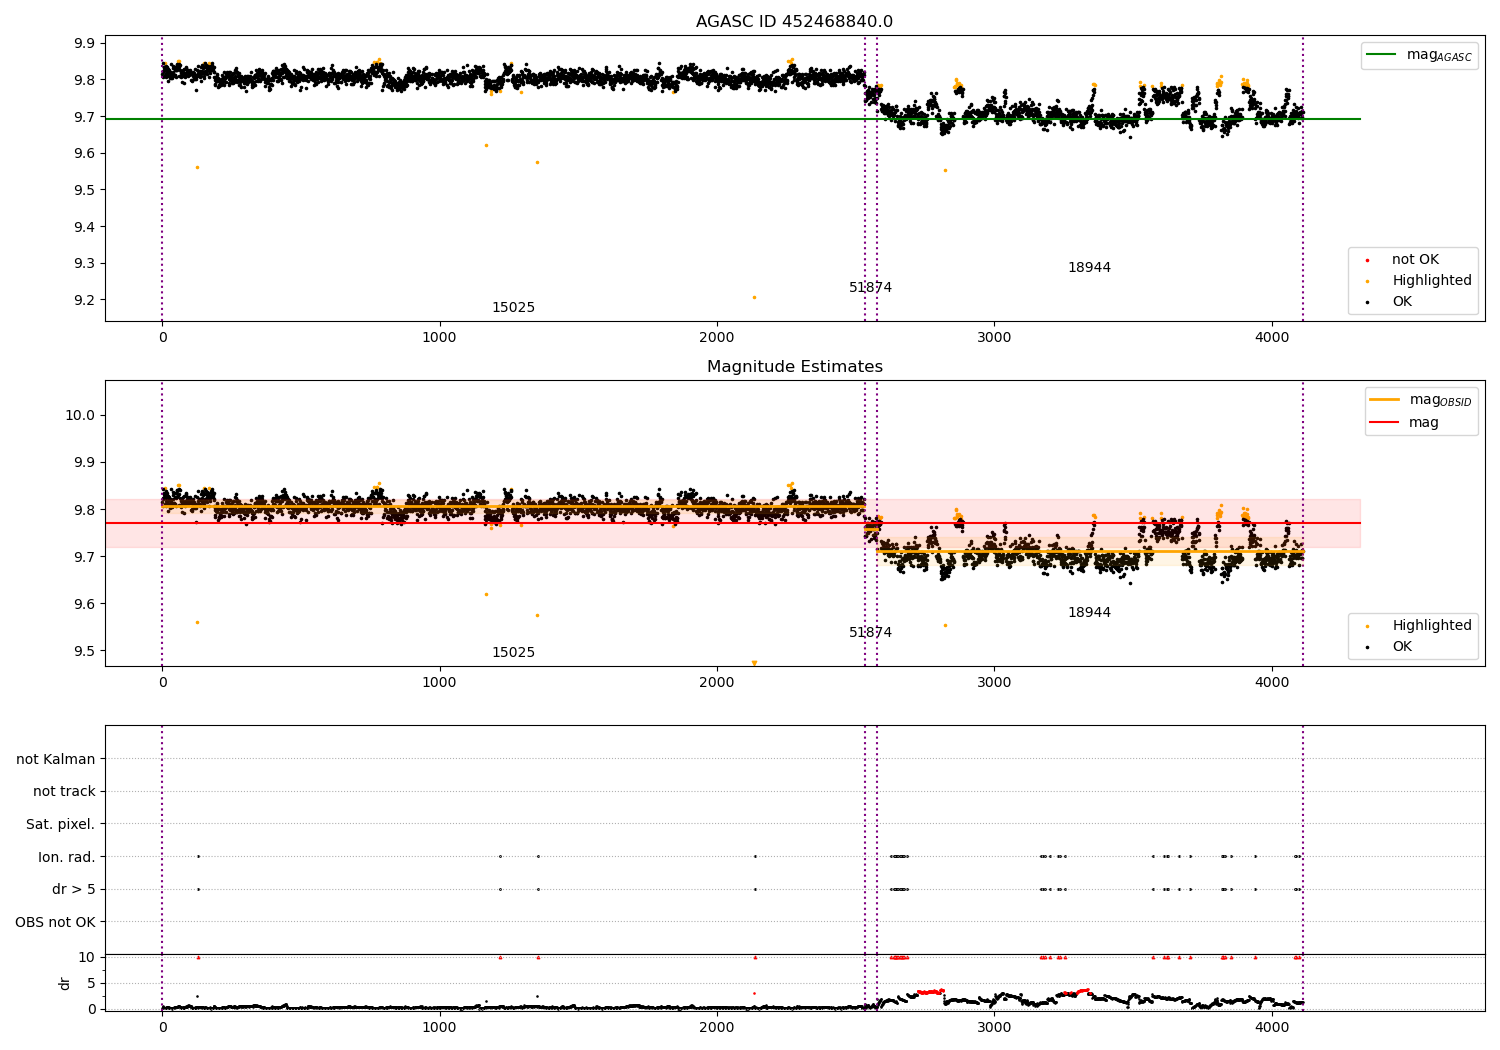This screenshot has width=1500, height=1050.
Task: Click the plot title "AGASC ID 452468840.0"
Action: pos(794,22)
